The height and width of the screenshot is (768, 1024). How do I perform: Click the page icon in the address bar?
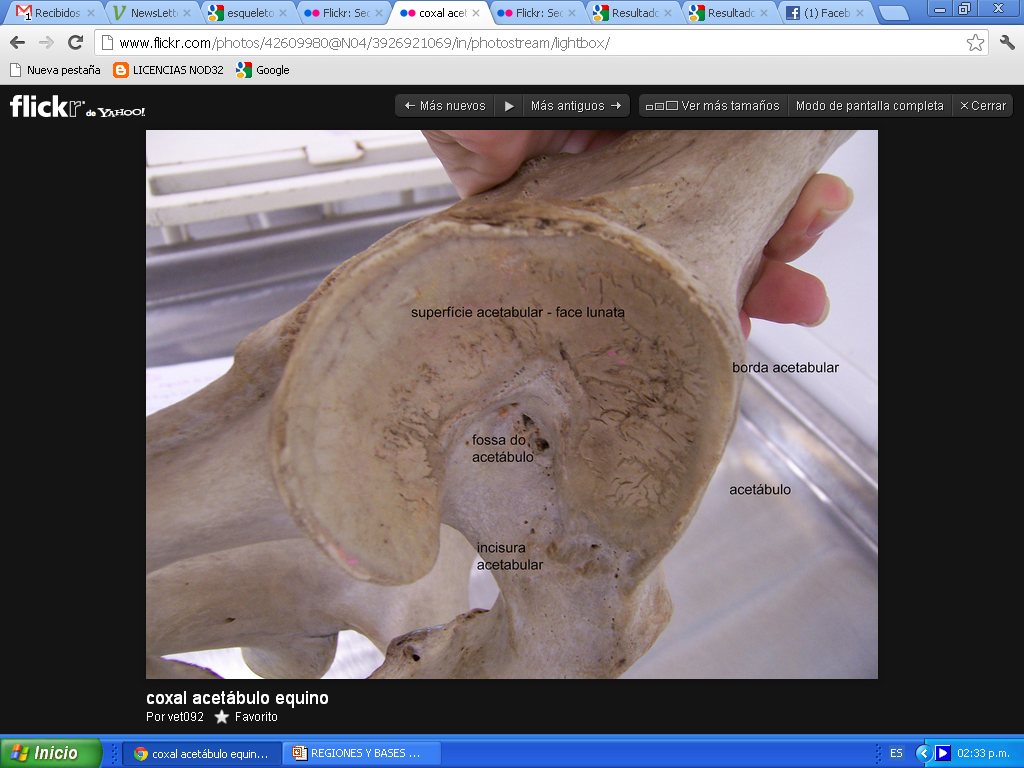click(106, 44)
